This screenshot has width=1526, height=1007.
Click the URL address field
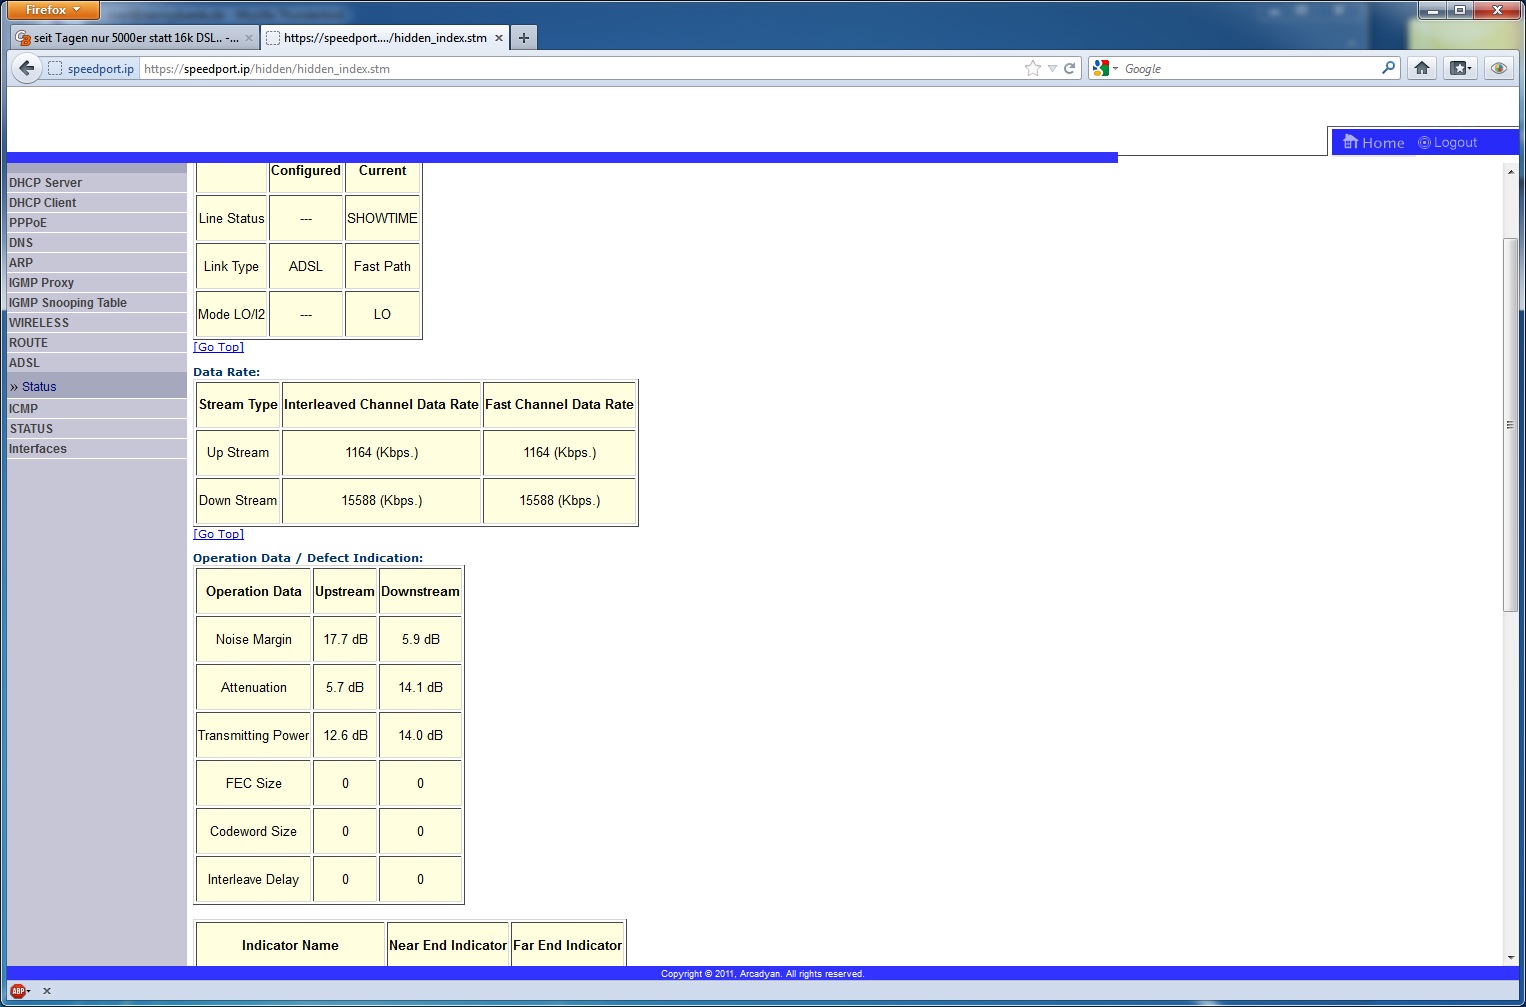pyautogui.click(x=580, y=68)
